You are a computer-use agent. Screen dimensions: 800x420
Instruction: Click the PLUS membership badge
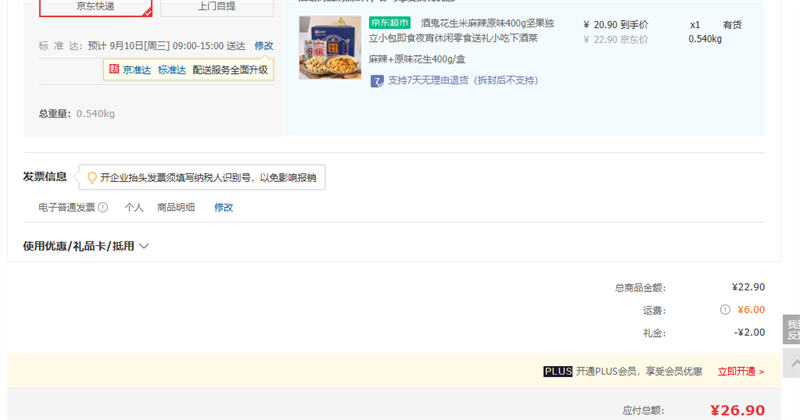pyautogui.click(x=557, y=372)
